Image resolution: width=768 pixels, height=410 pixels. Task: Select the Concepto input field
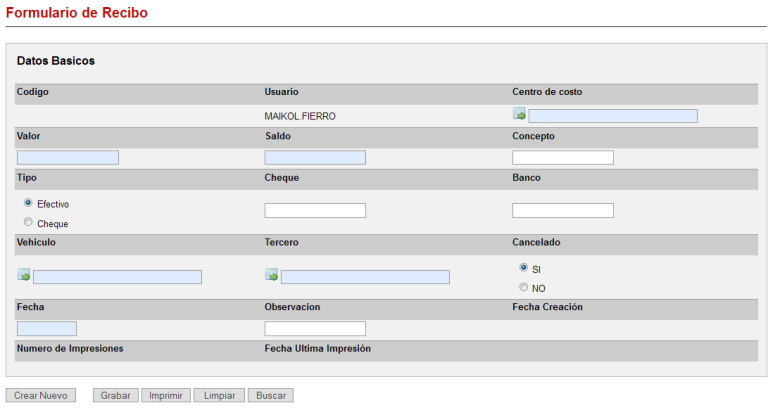(x=563, y=158)
